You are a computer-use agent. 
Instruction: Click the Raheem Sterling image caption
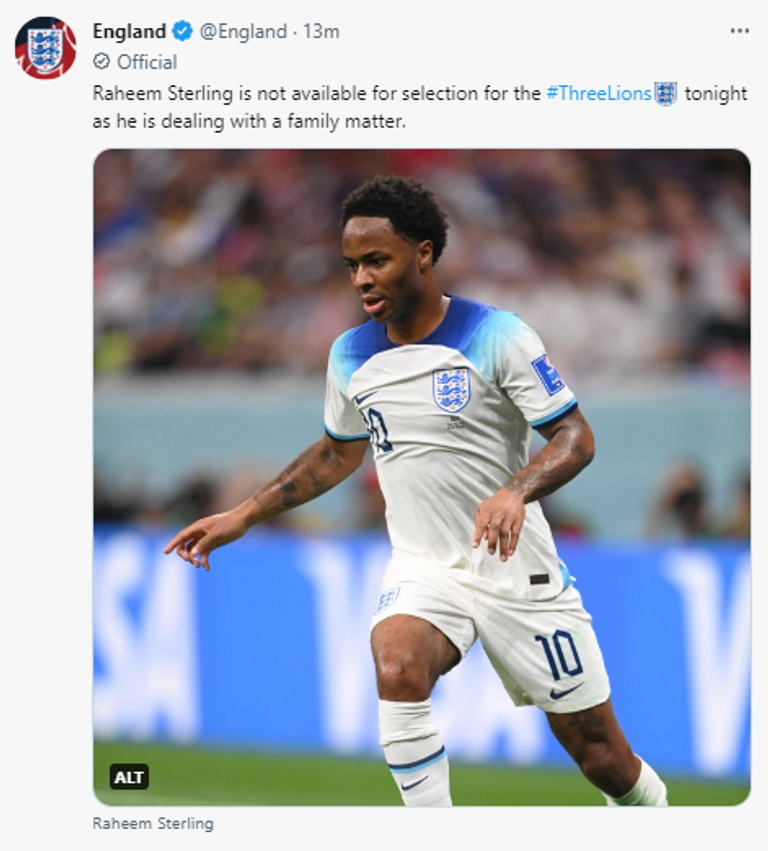153,823
